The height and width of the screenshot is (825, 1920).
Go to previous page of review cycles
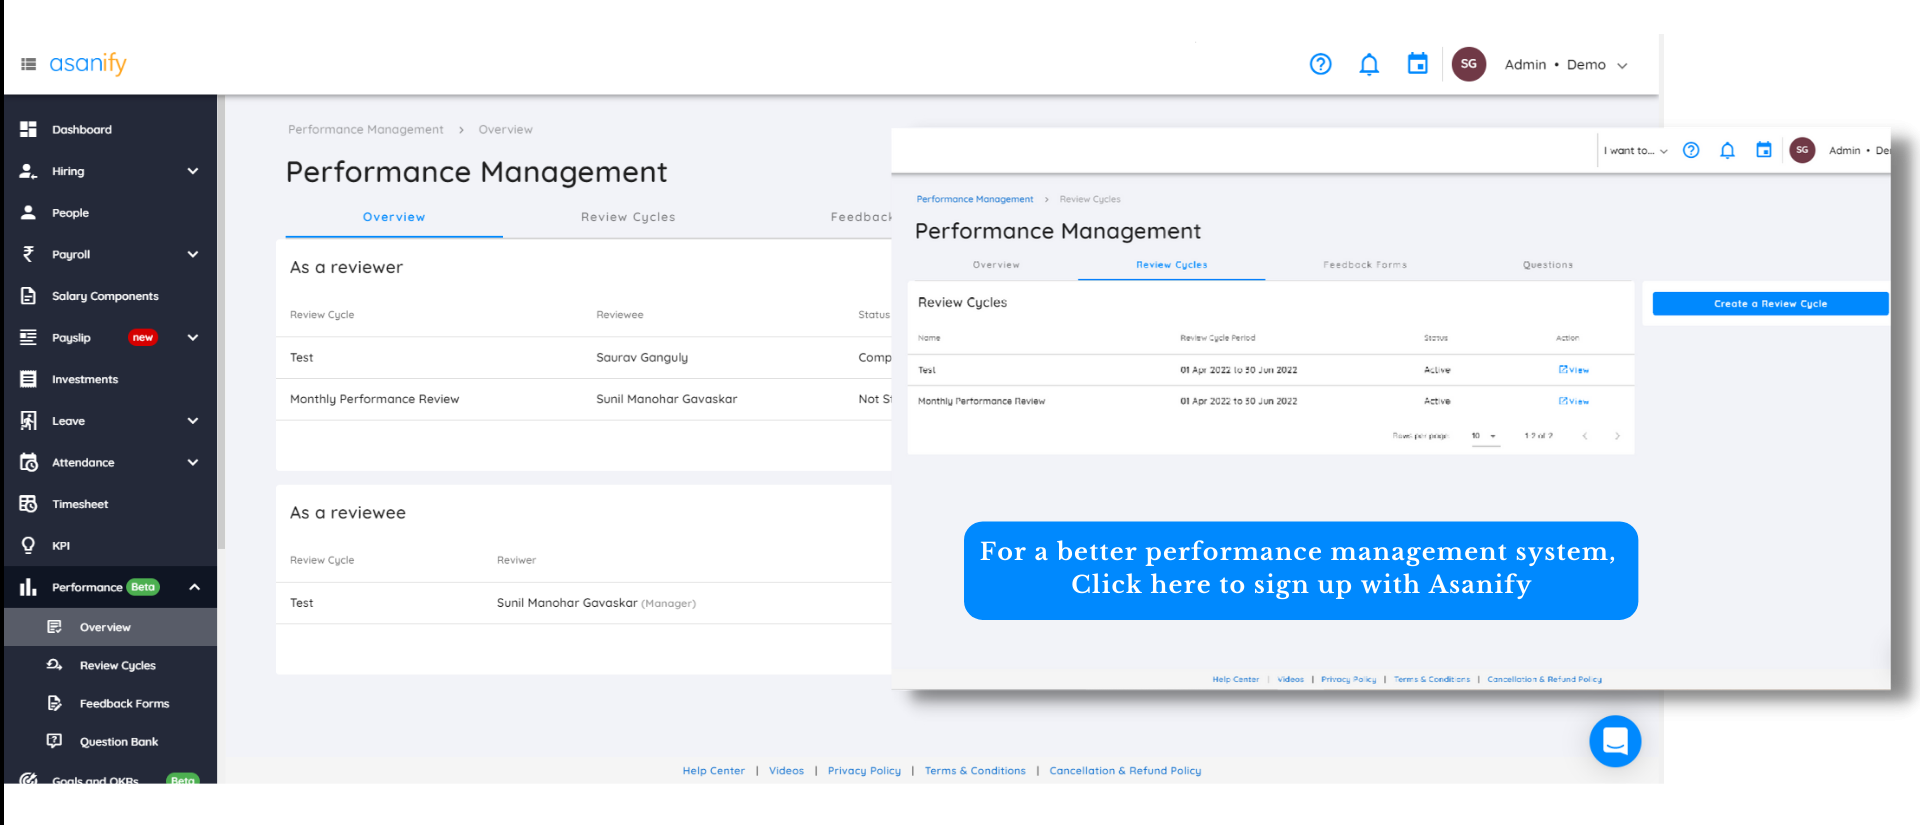pyautogui.click(x=1585, y=436)
